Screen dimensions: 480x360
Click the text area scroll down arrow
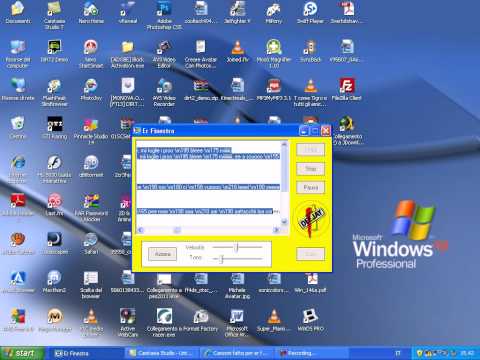284,221
